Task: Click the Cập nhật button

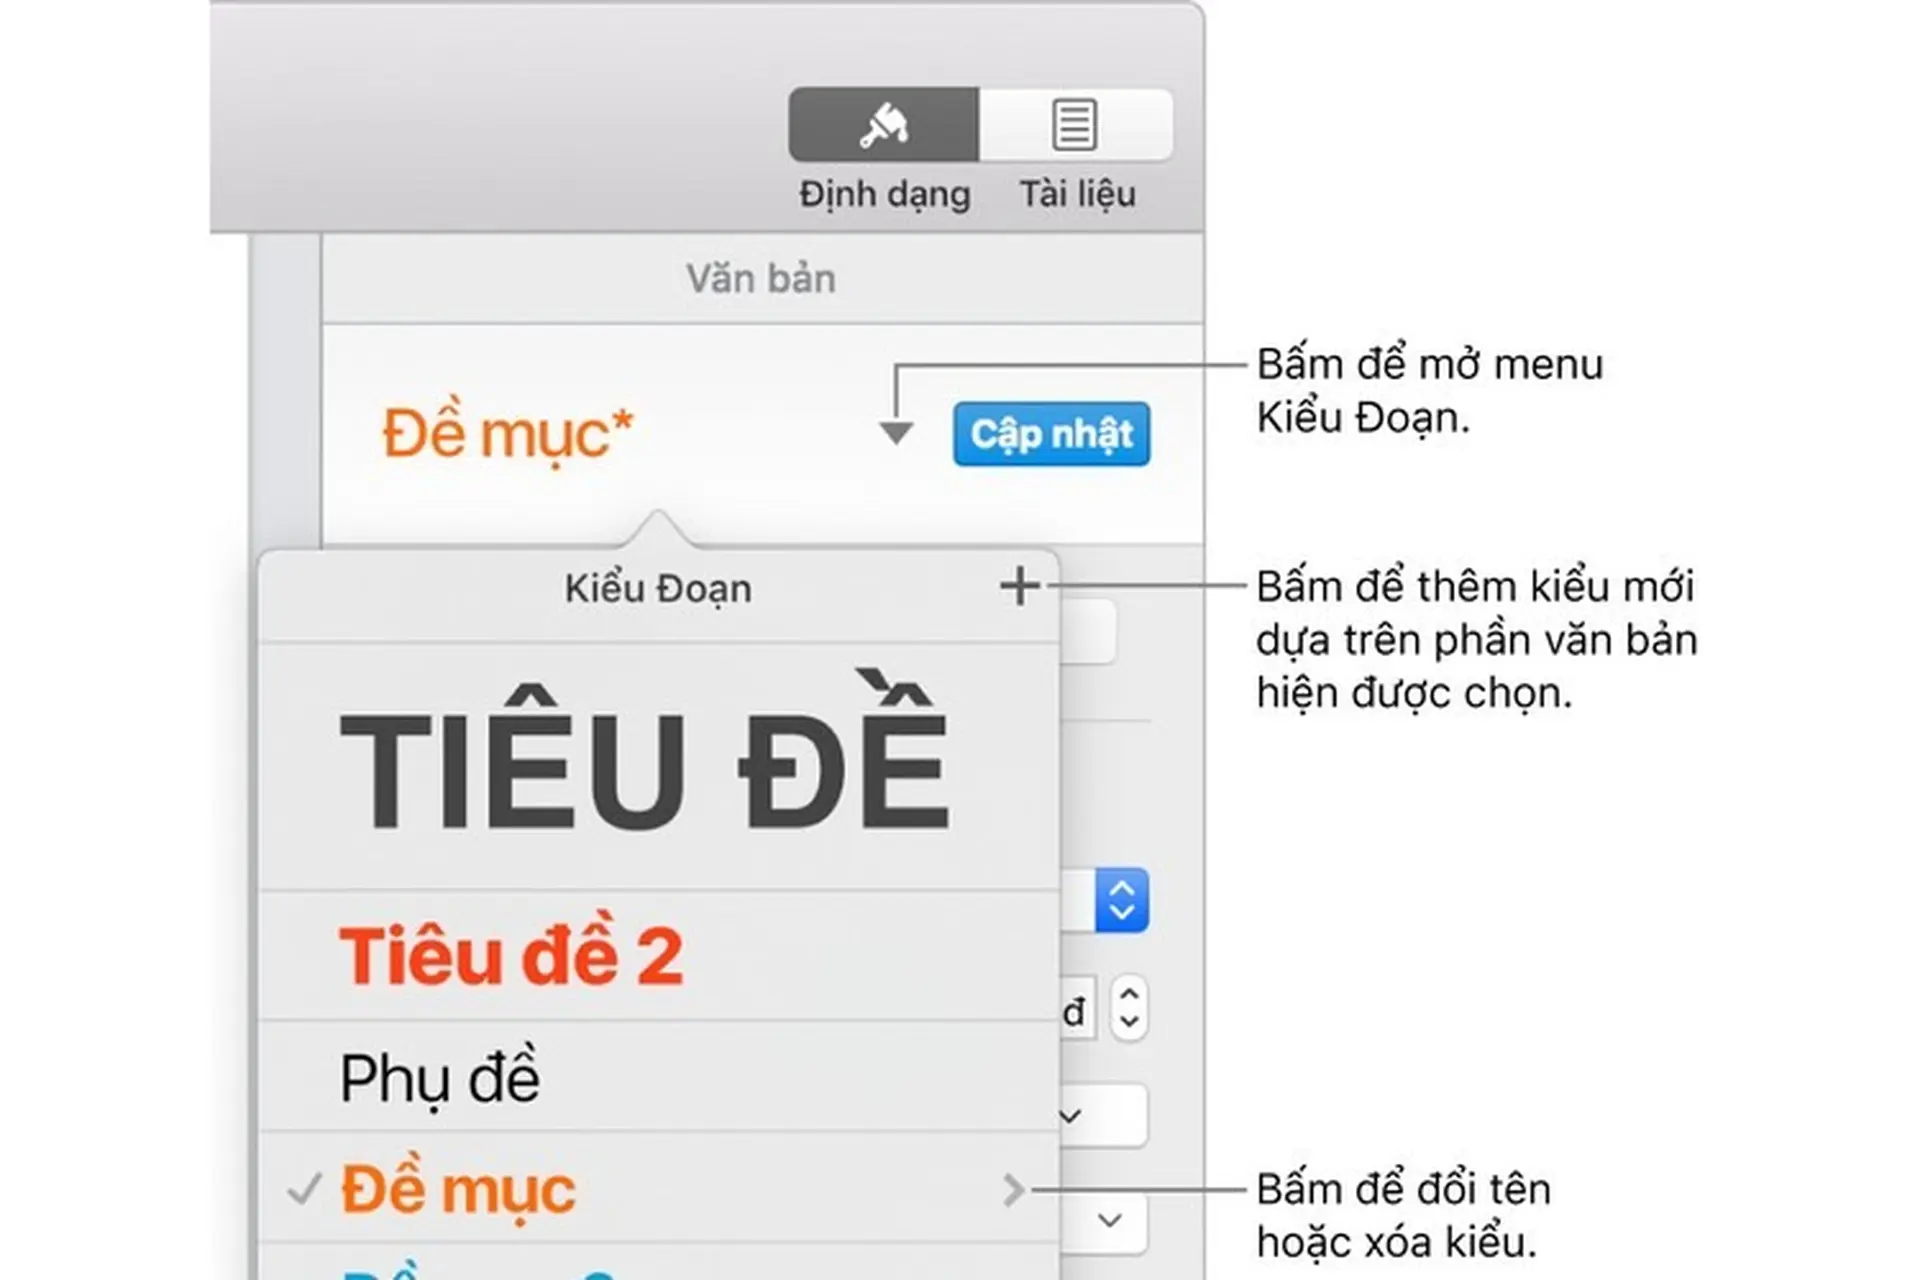Action: (x=1051, y=434)
